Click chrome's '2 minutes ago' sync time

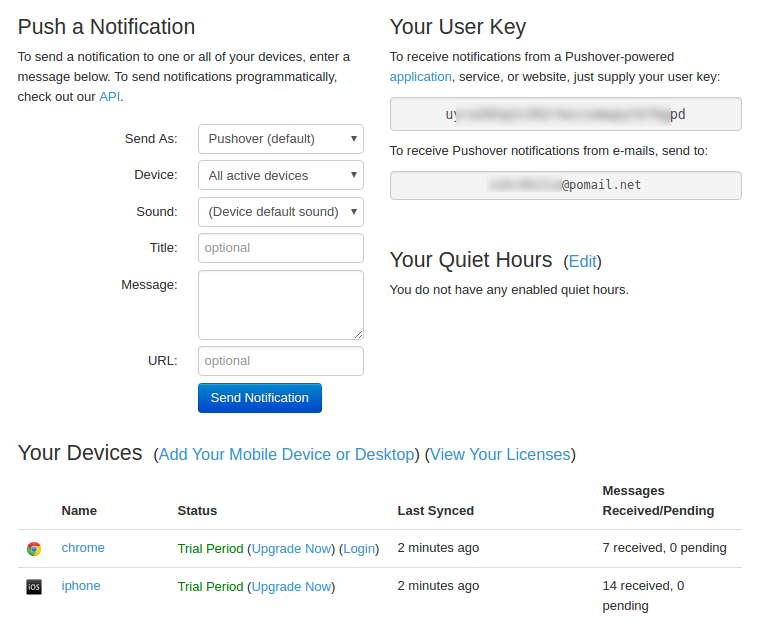(x=438, y=547)
